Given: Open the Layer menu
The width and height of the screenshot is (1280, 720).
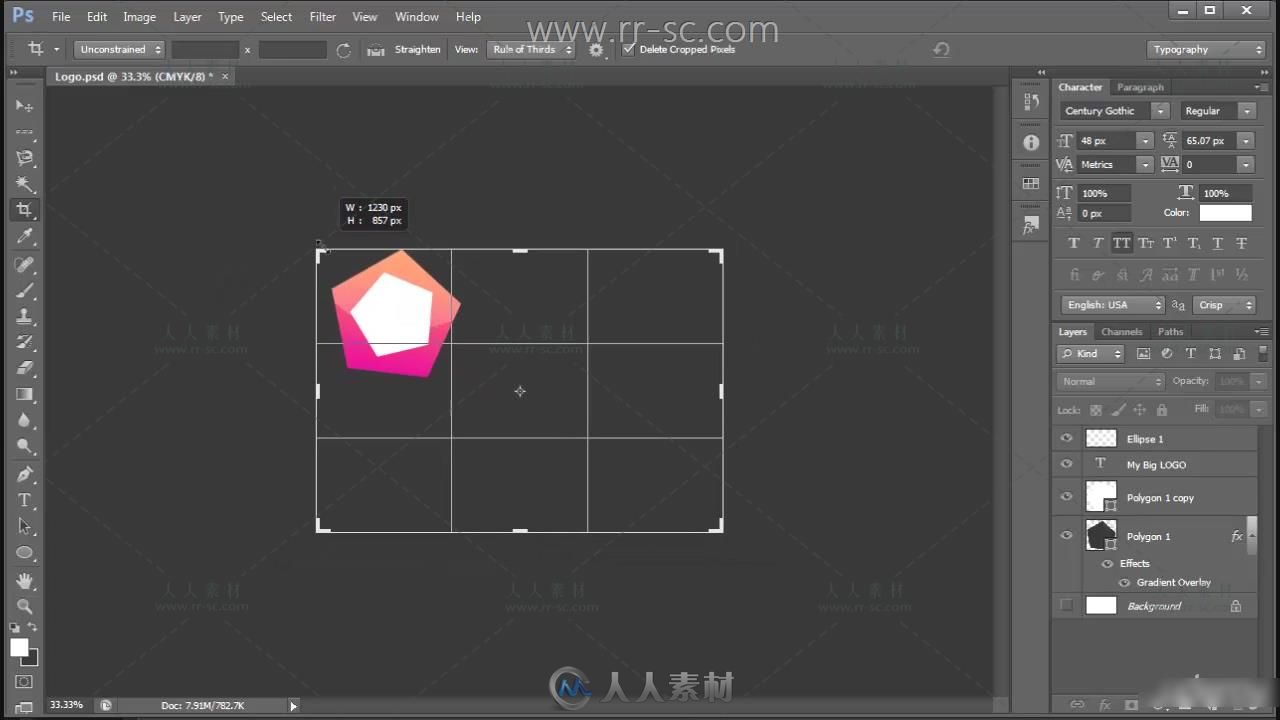Looking at the screenshot, I should (x=187, y=17).
